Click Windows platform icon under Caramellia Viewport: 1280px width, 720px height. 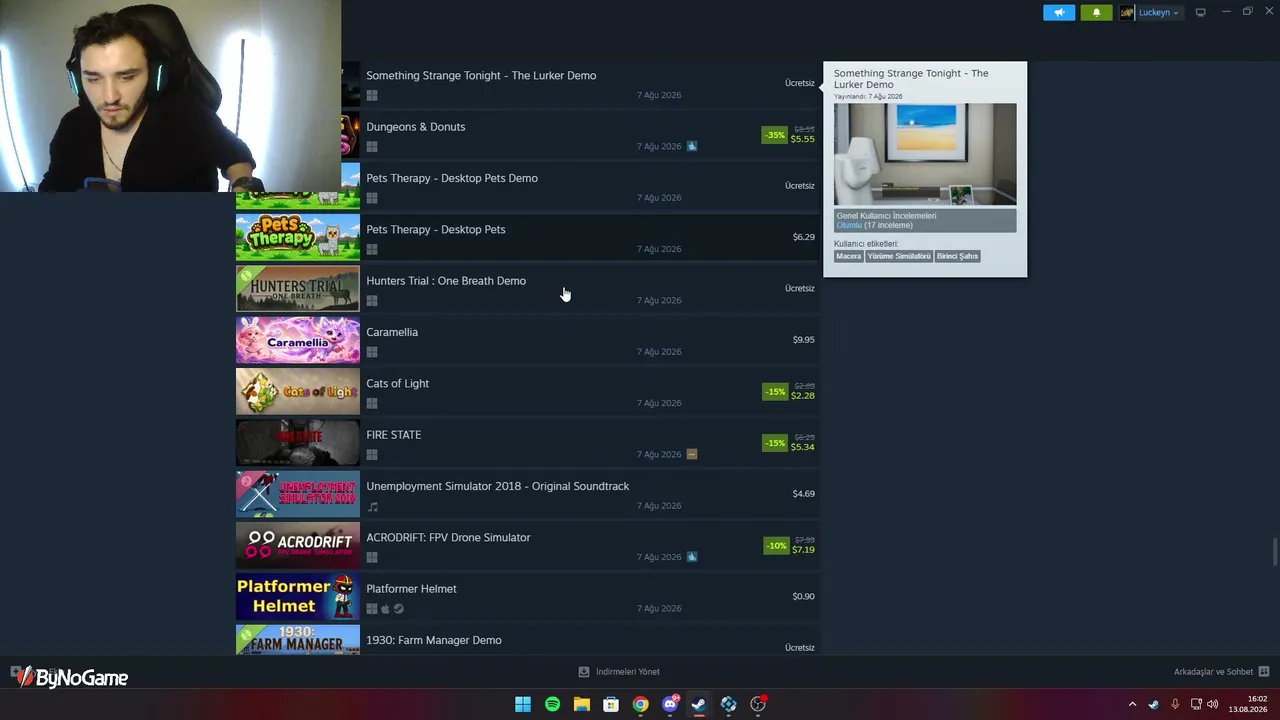(x=372, y=352)
